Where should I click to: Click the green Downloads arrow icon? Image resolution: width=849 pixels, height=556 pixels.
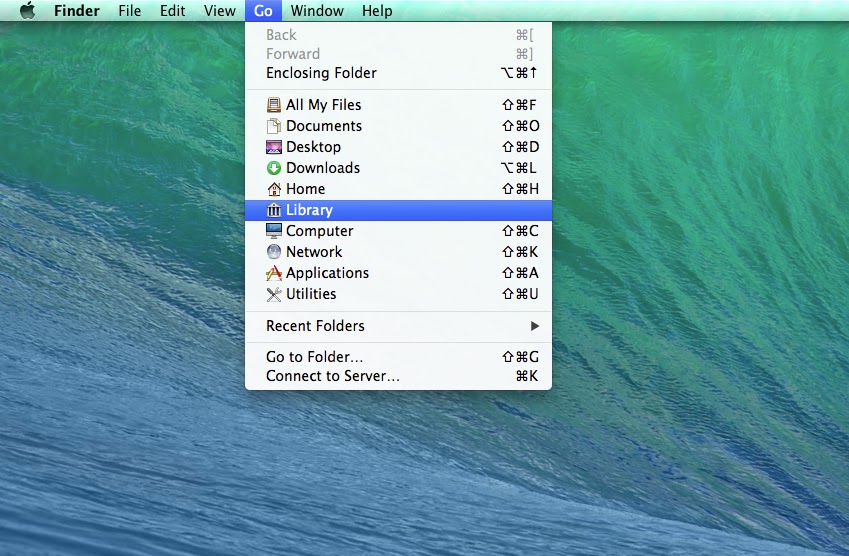pos(274,168)
